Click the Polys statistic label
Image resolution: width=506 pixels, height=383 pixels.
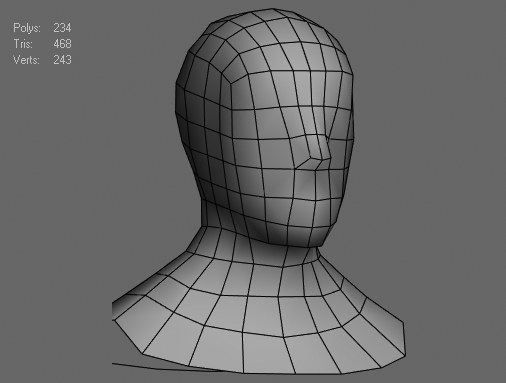(x=27, y=28)
